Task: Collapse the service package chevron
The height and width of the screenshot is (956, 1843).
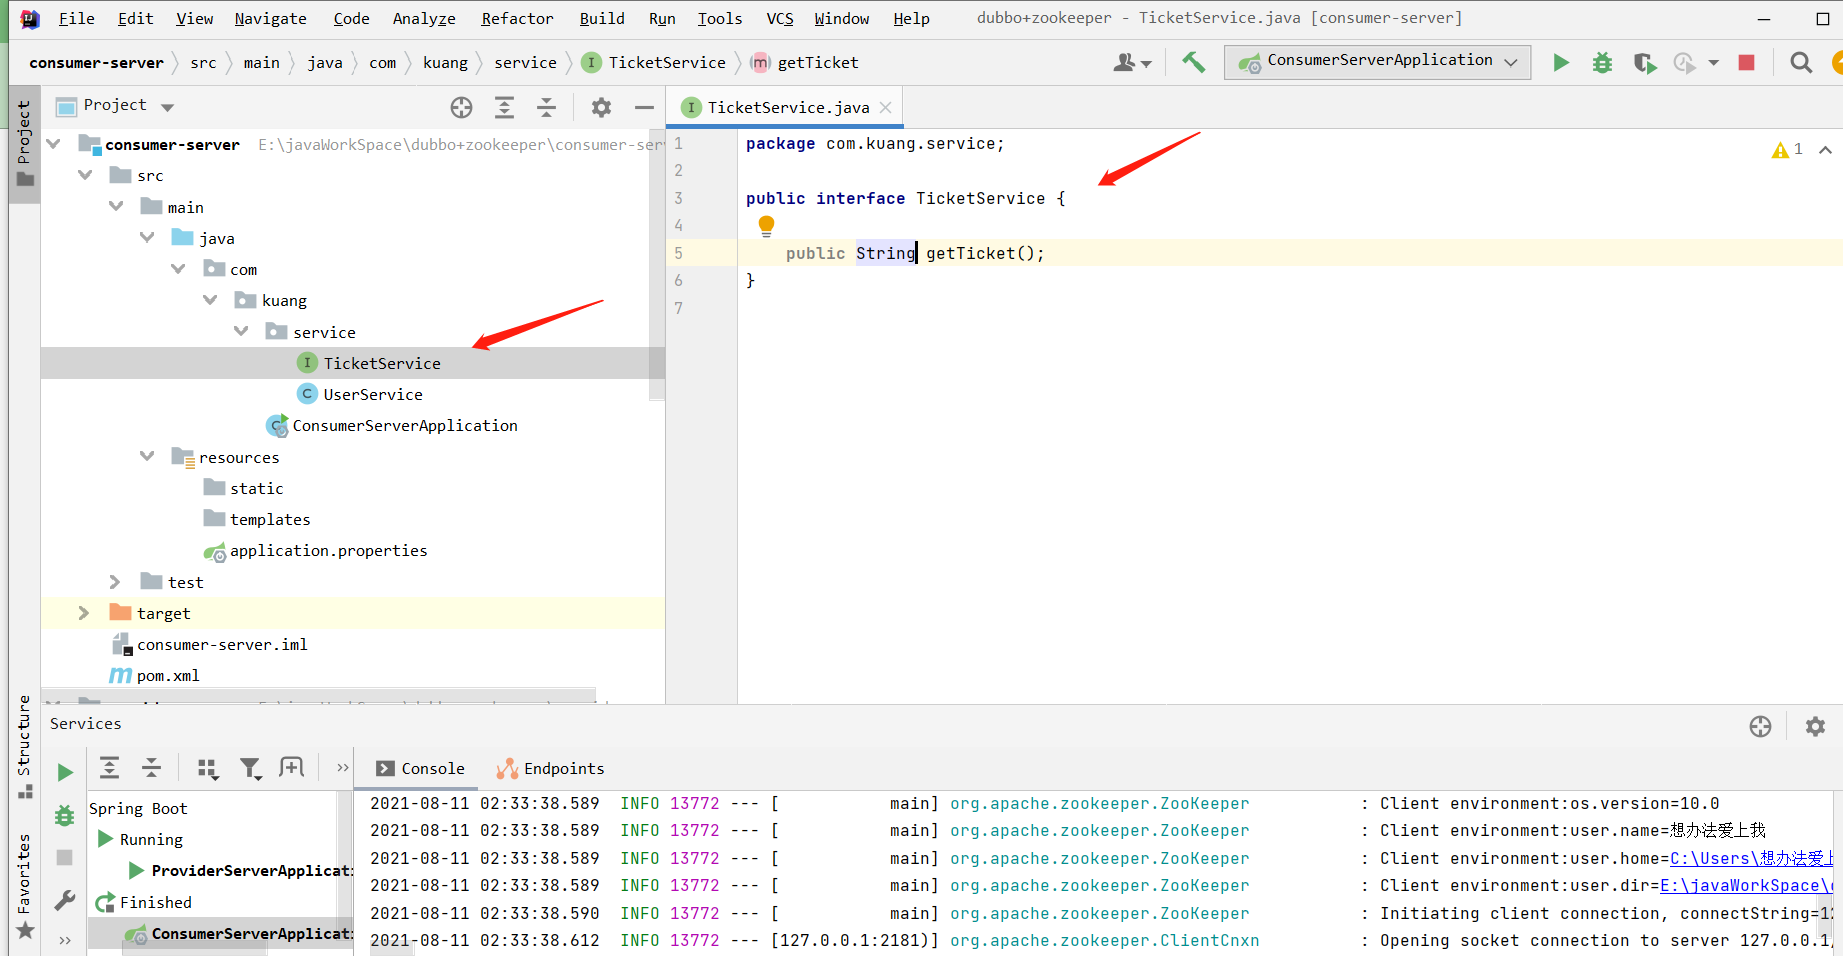Action: coord(241,331)
